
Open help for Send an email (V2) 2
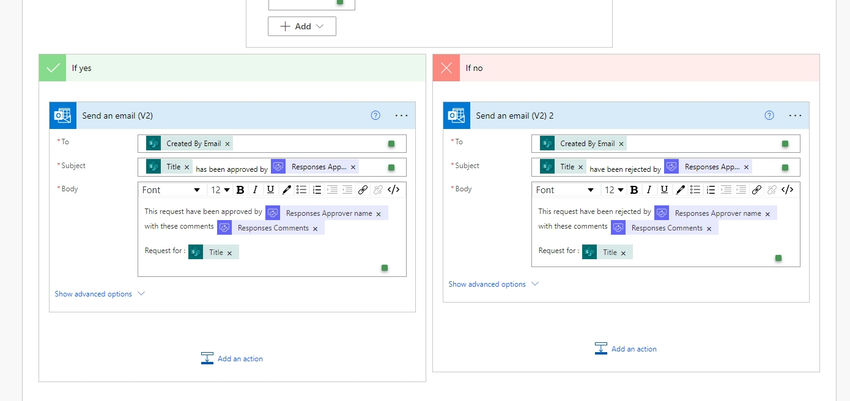(x=769, y=115)
